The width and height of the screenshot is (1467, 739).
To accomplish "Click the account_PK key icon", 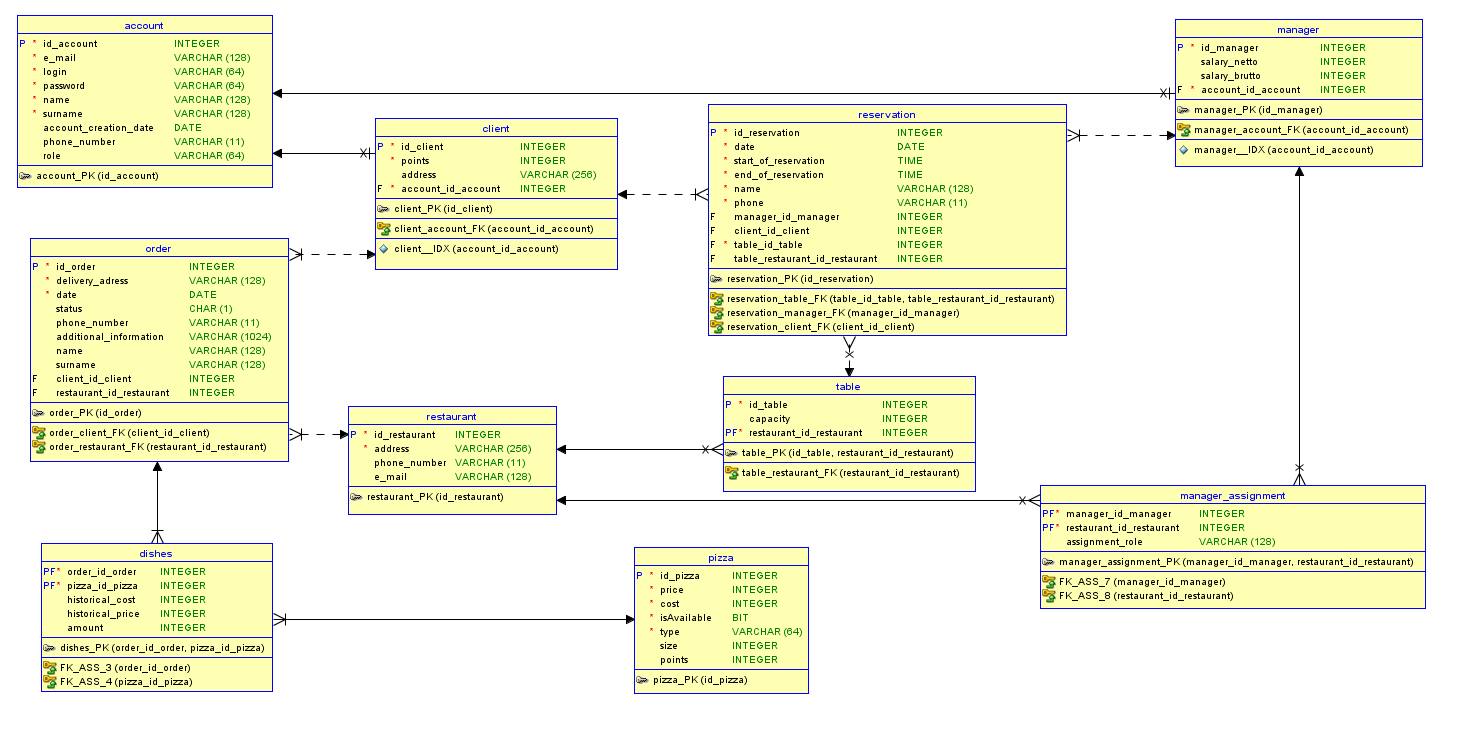I will pos(26,176).
